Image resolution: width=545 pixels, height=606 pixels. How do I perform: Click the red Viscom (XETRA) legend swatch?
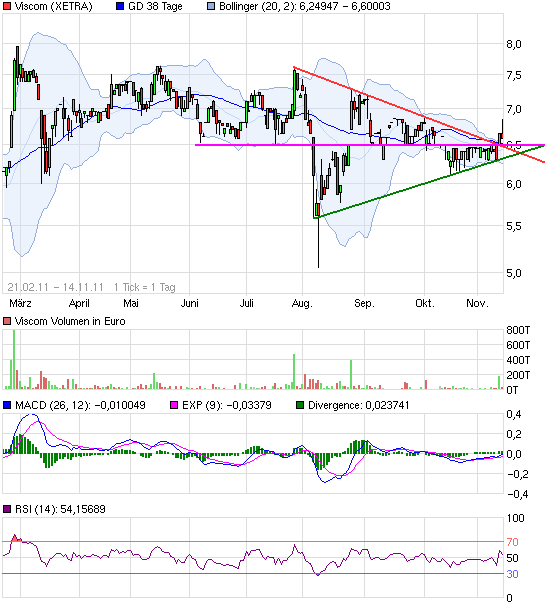coord(7,6)
